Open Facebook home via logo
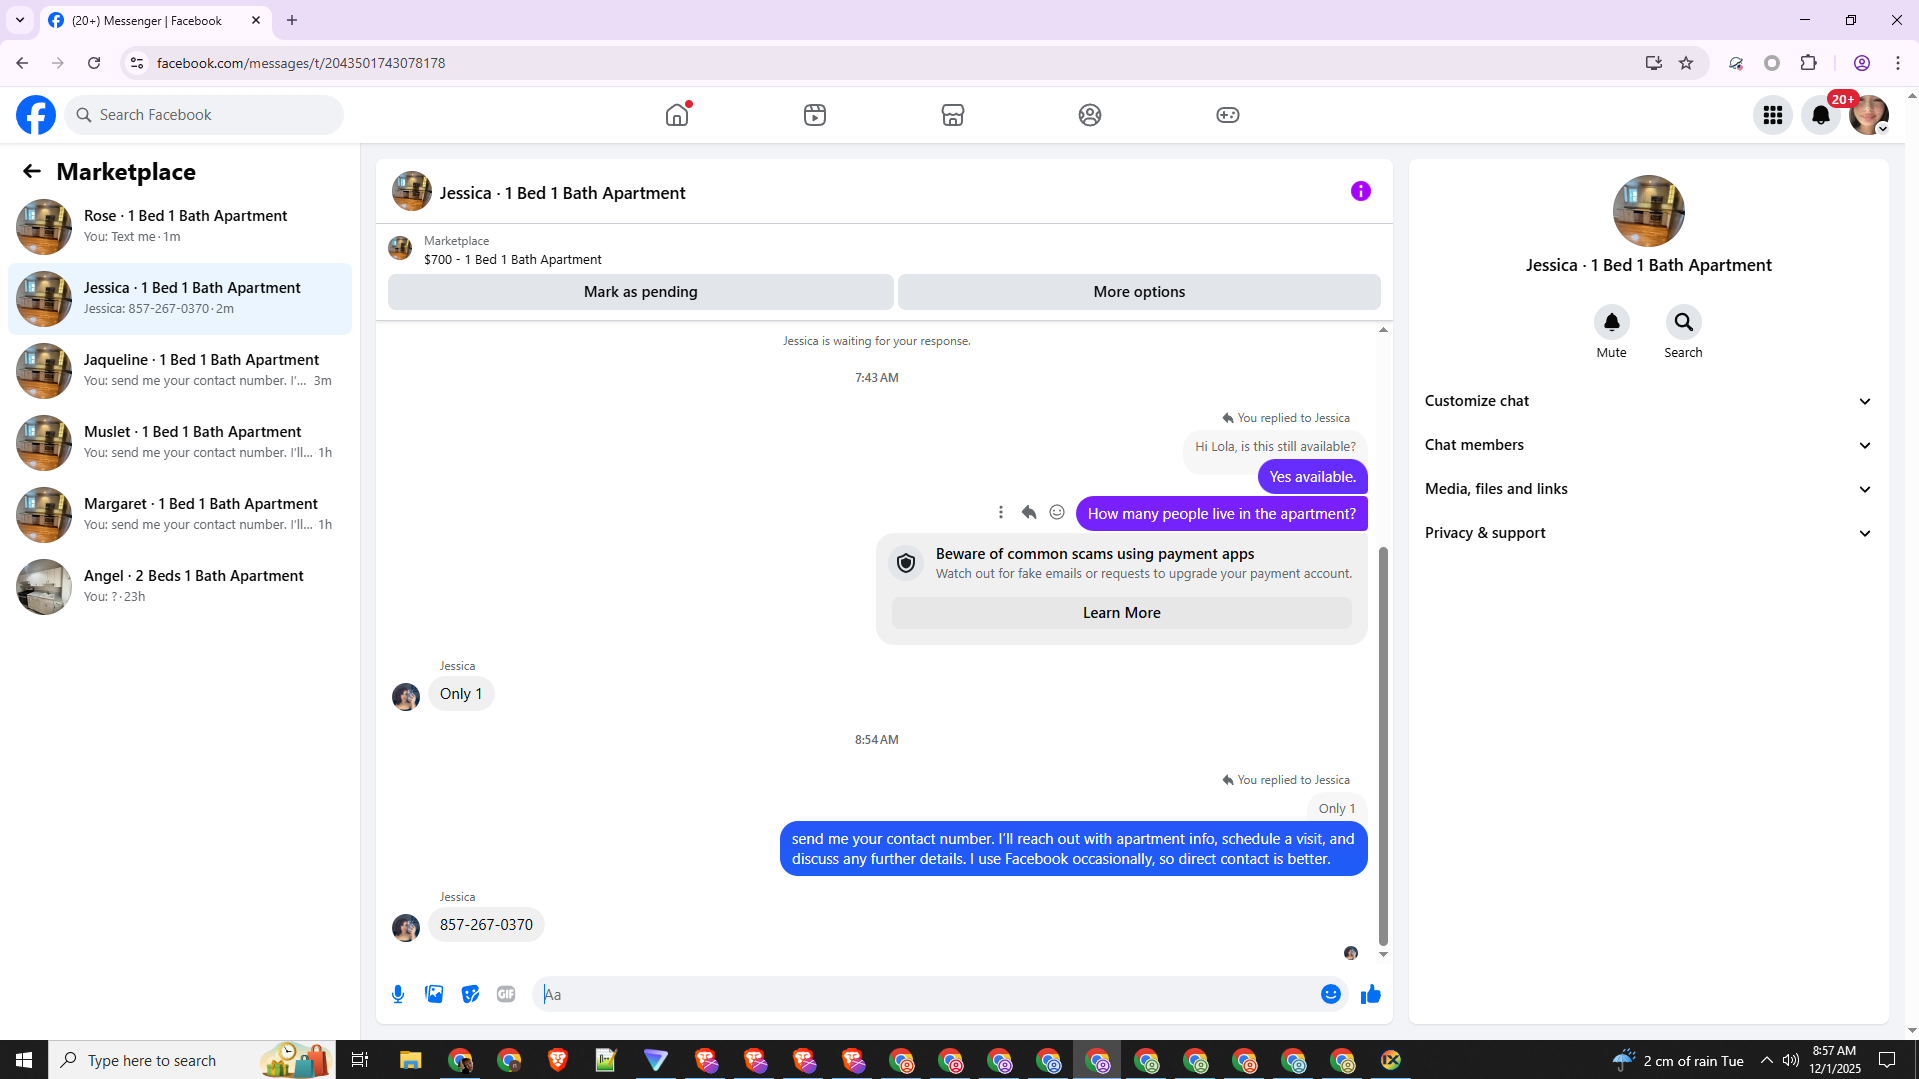 pyautogui.click(x=36, y=115)
